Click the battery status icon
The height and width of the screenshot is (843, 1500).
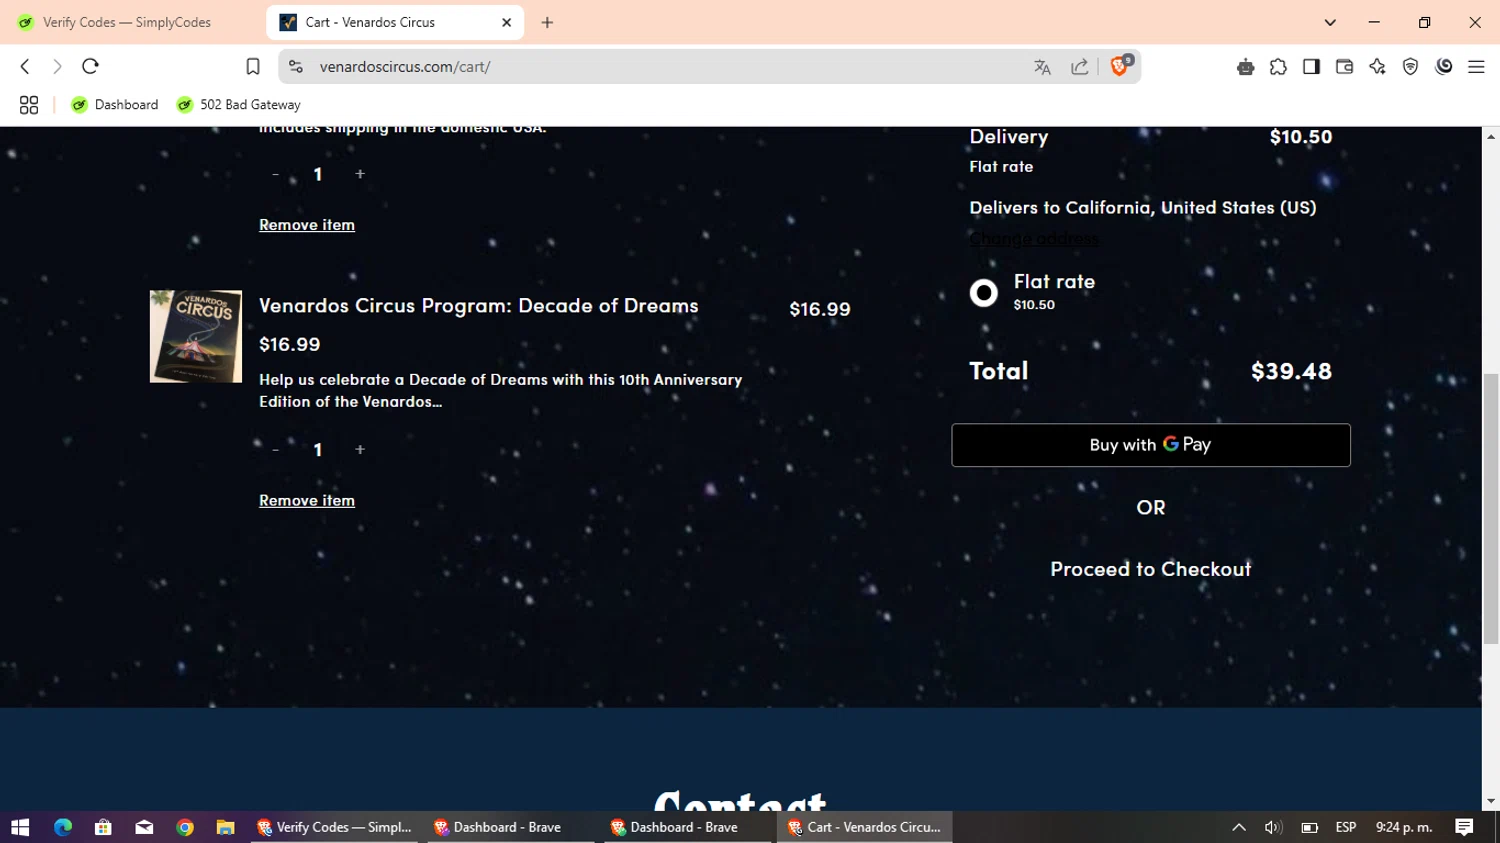(1309, 827)
